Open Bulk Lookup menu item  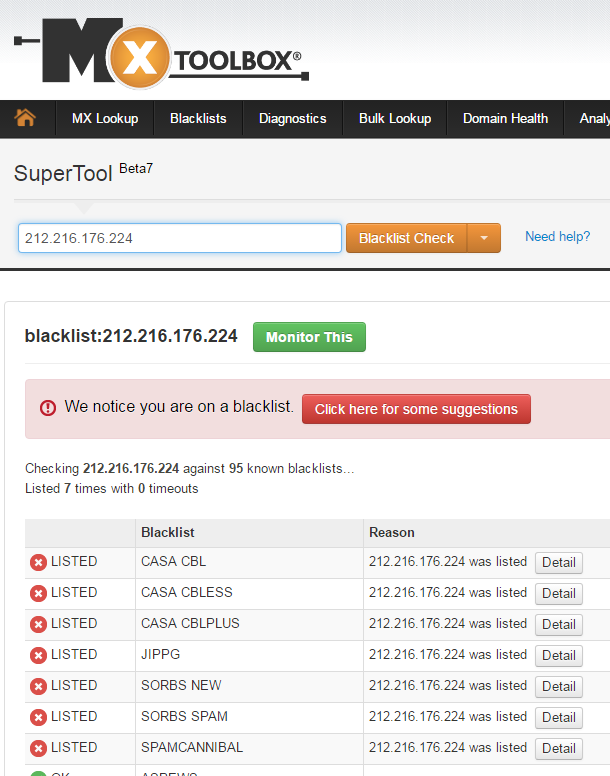click(x=395, y=118)
